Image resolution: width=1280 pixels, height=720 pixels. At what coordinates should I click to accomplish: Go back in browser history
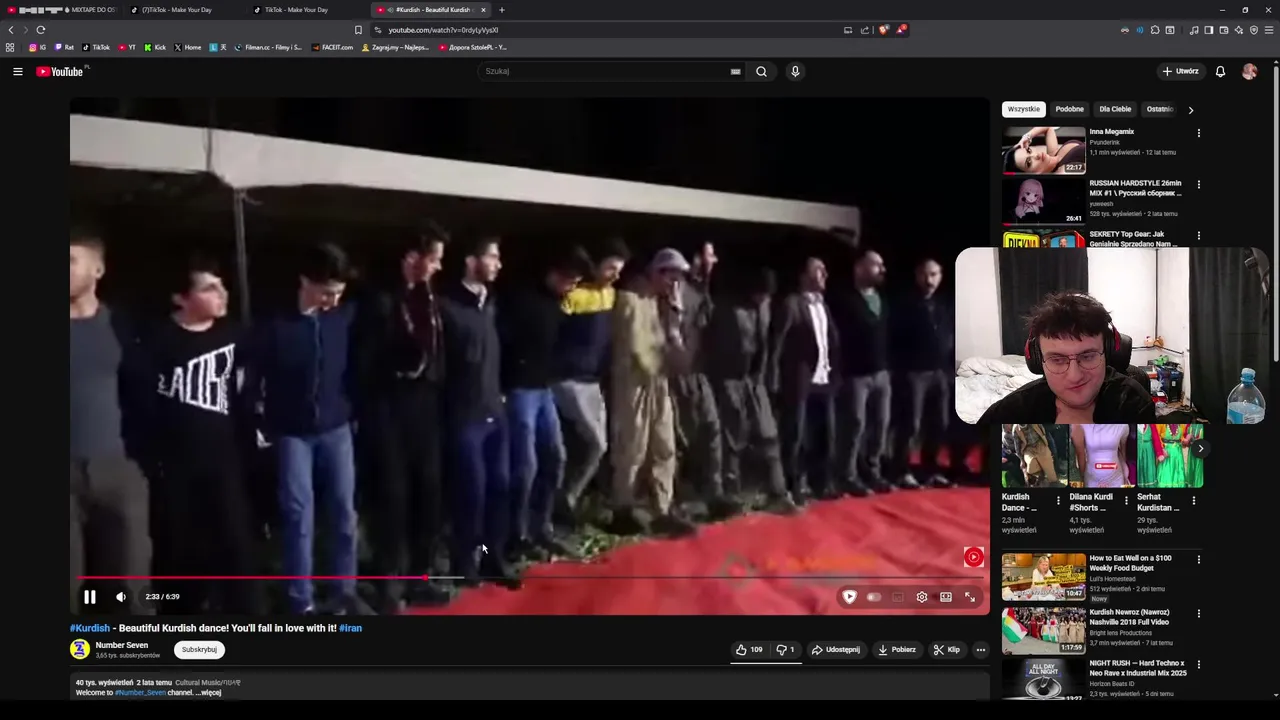click(x=11, y=30)
